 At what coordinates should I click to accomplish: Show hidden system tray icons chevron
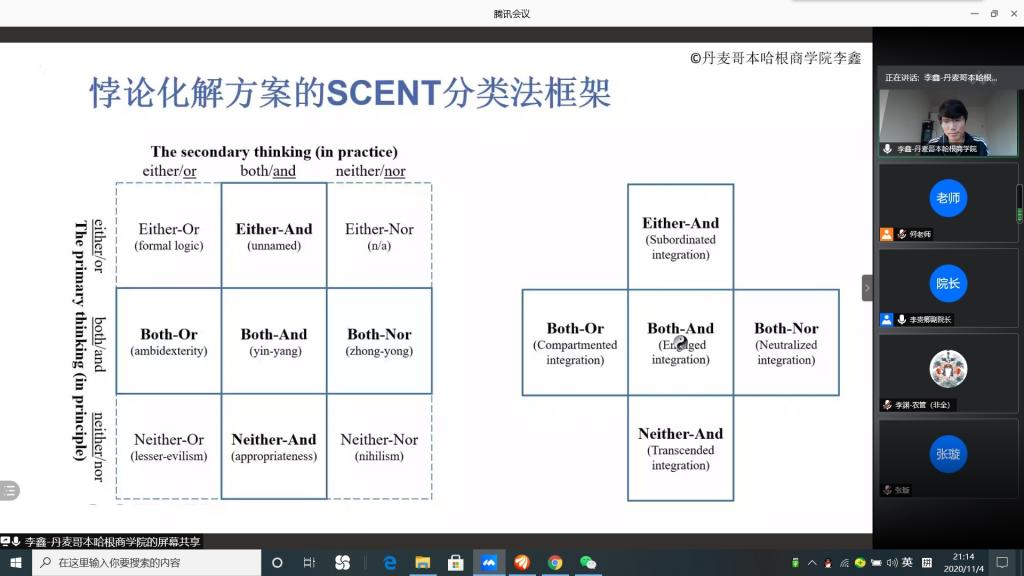click(812, 563)
